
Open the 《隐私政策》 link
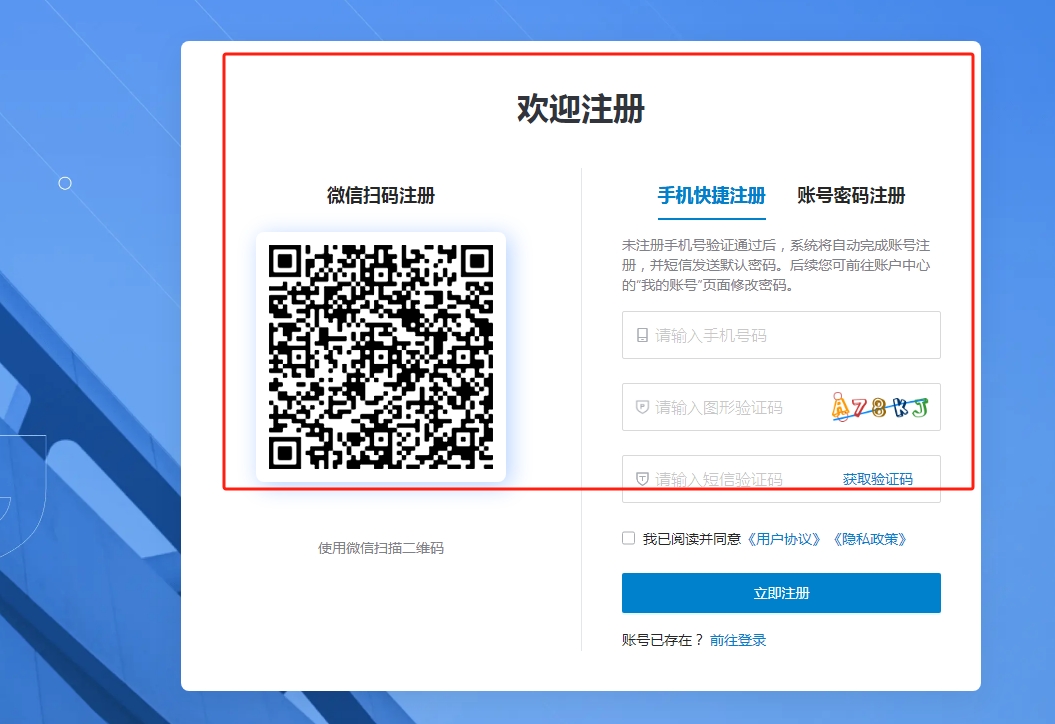pyautogui.click(x=869, y=539)
